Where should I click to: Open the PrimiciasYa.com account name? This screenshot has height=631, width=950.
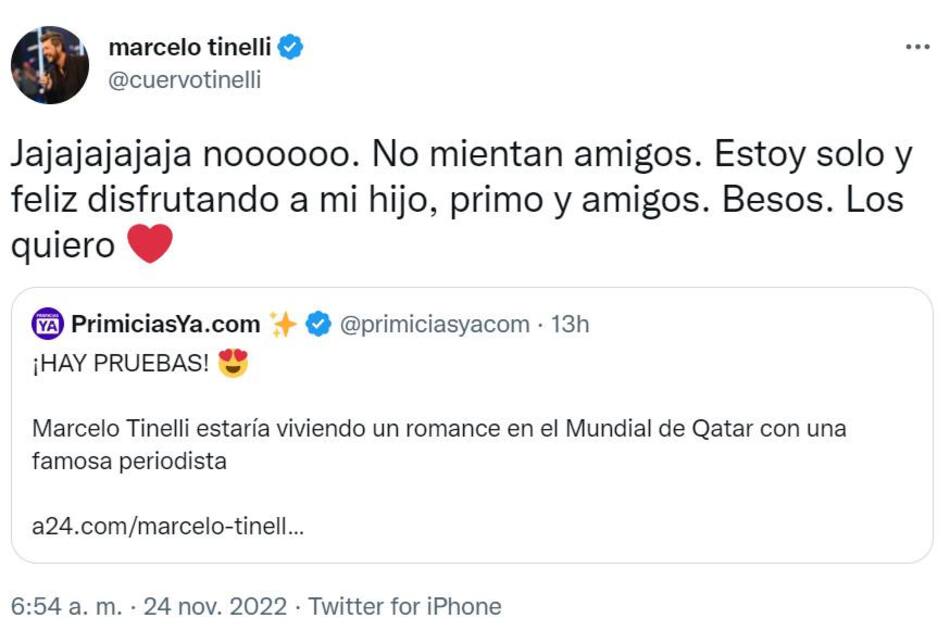point(165,324)
